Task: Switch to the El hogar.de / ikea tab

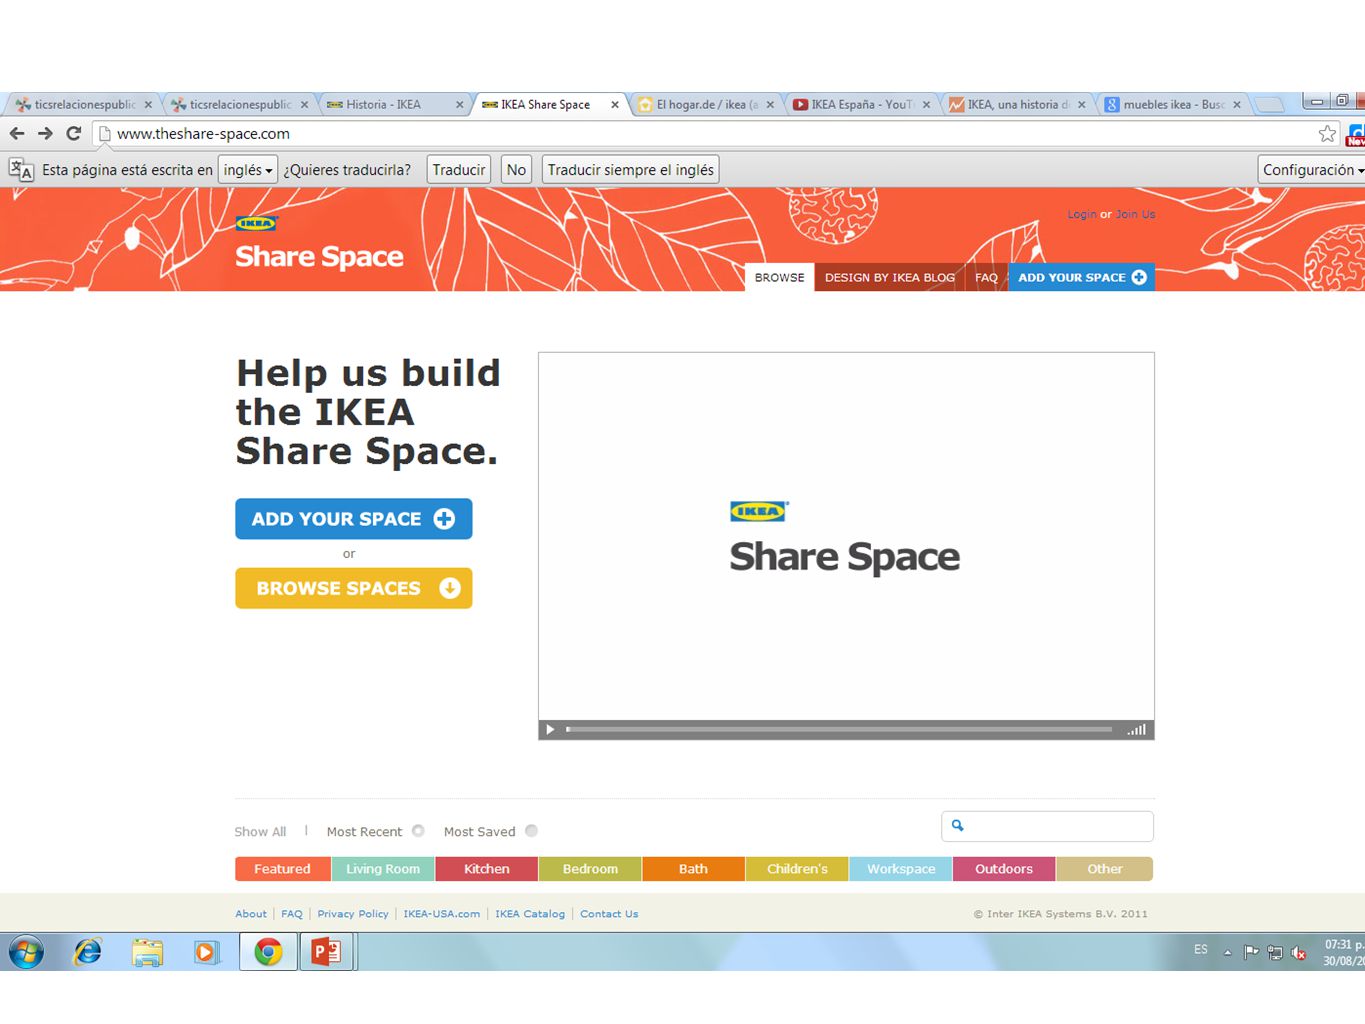Action: (x=706, y=104)
